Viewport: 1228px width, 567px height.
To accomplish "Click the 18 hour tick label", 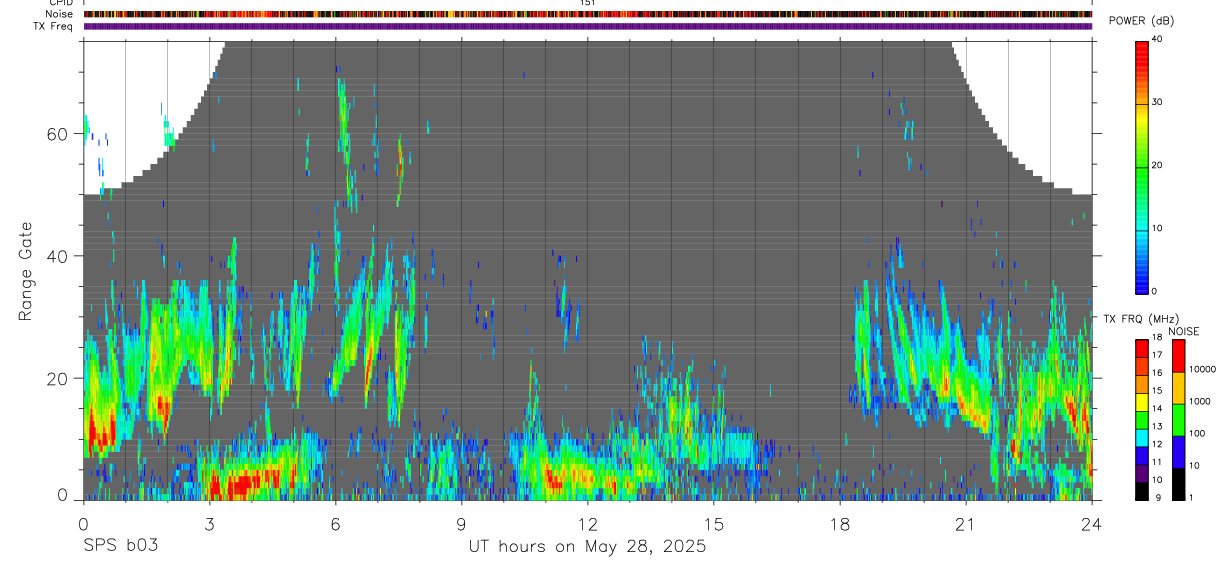I will click(840, 522).
